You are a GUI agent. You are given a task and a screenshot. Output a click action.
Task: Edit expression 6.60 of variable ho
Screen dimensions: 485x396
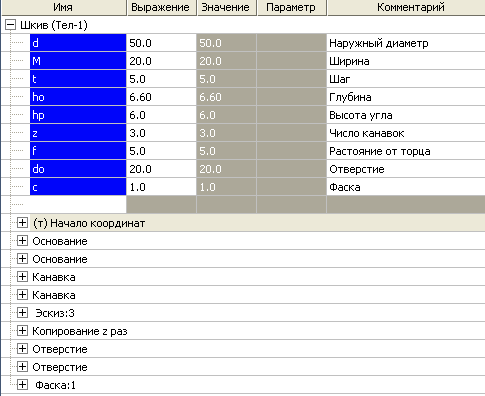(x=161, y=97)
